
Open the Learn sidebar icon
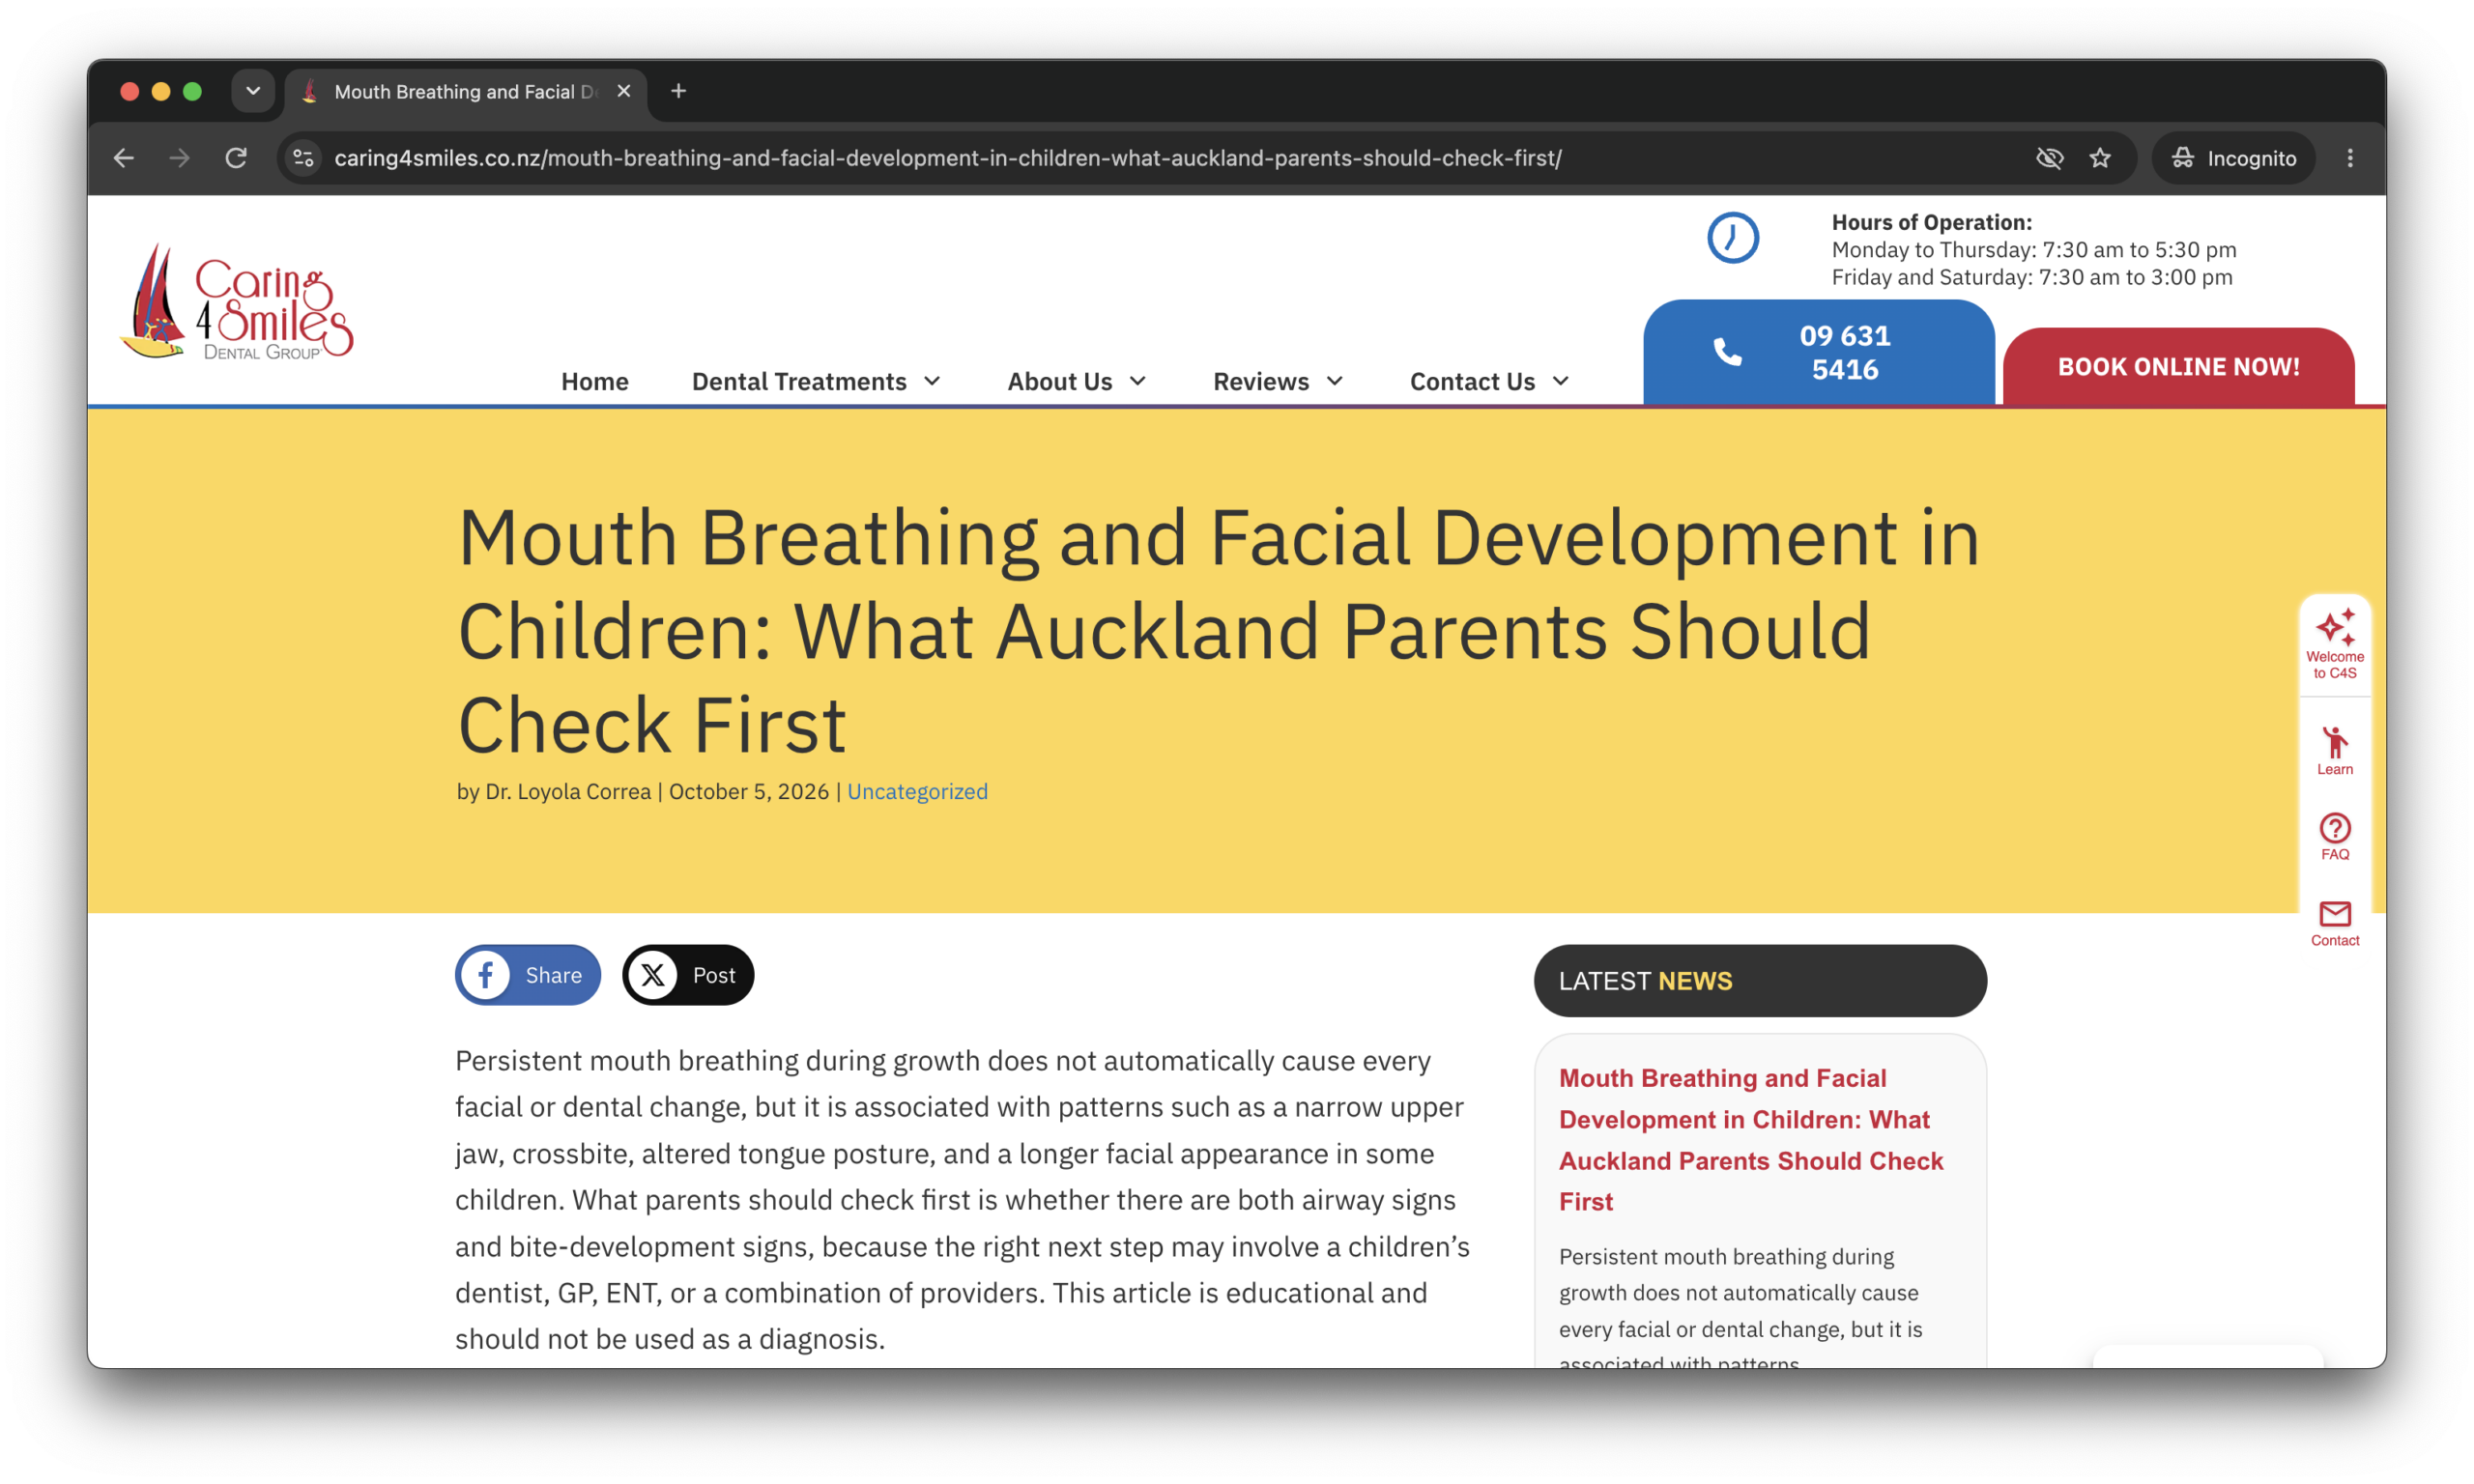click(2334, 751)
